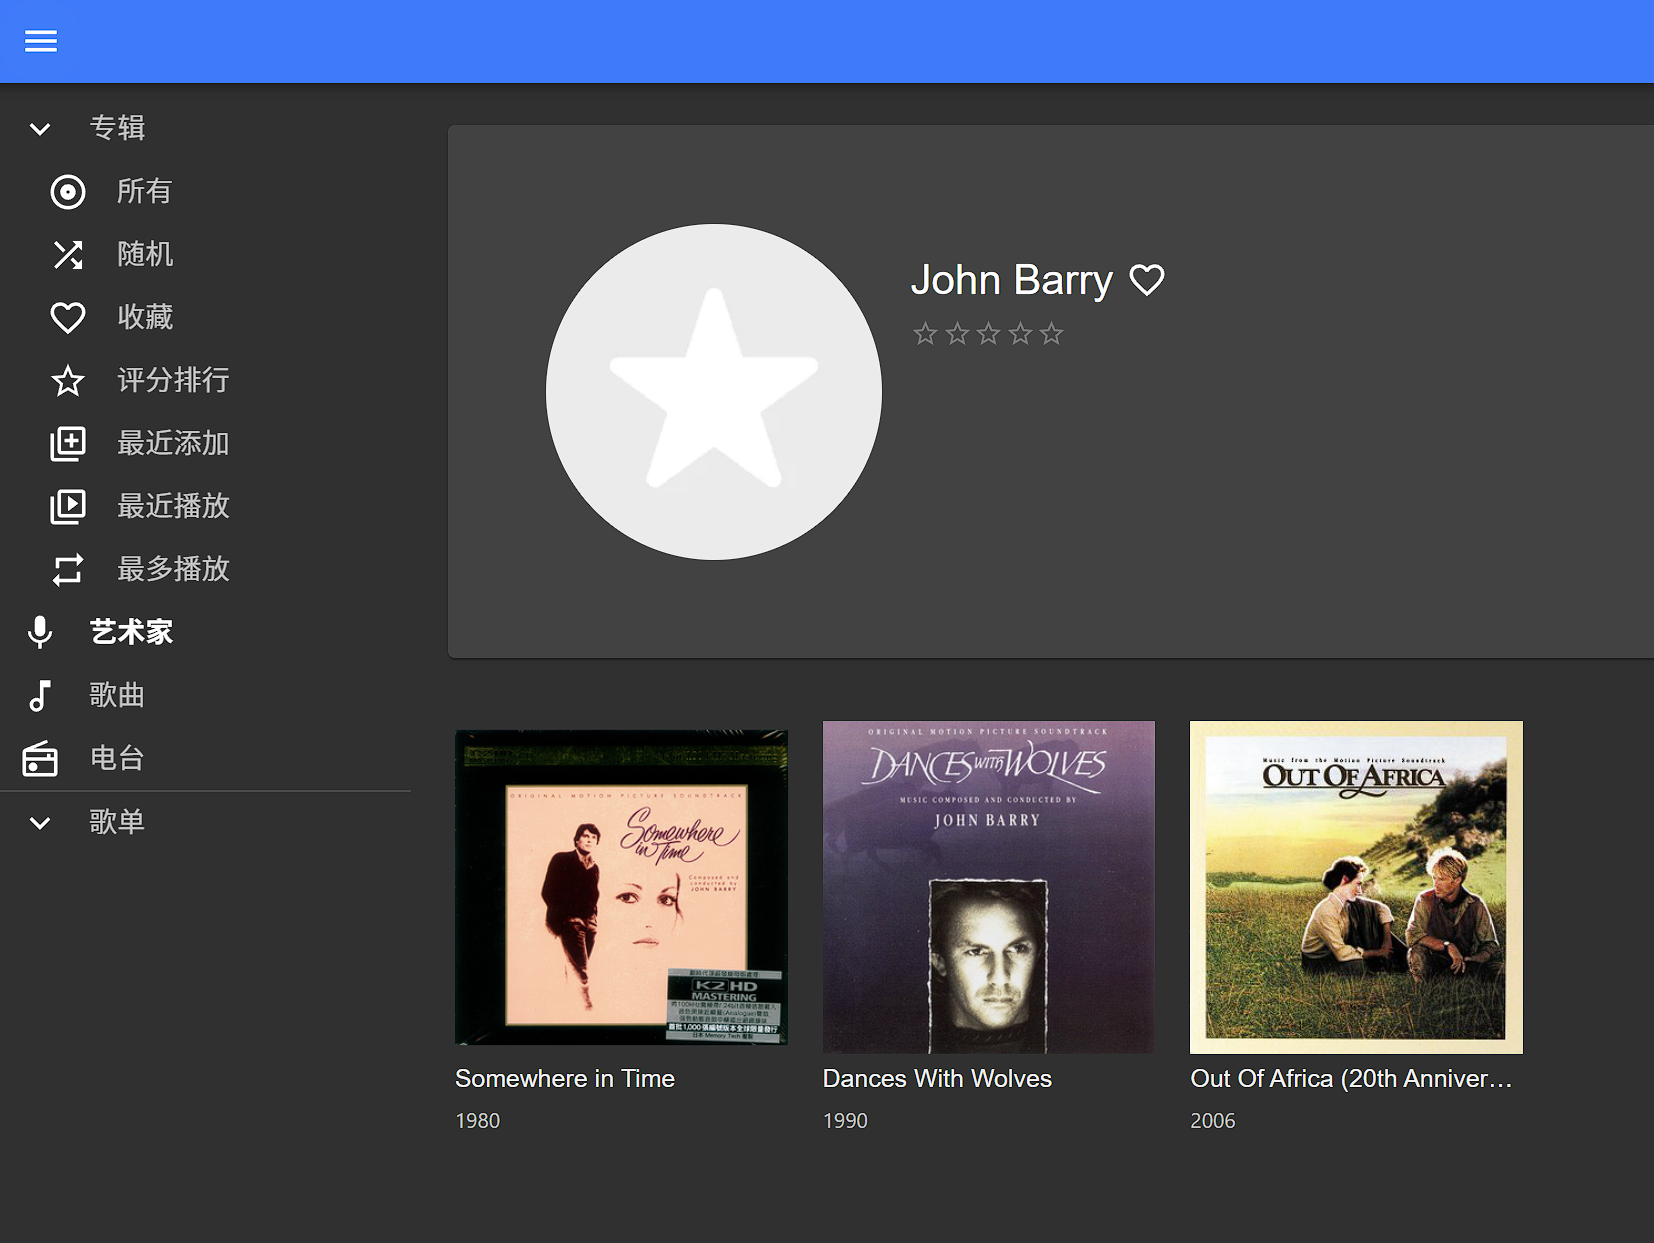
Task: Select 随机 albums menu item
Action: pos(145,254)
